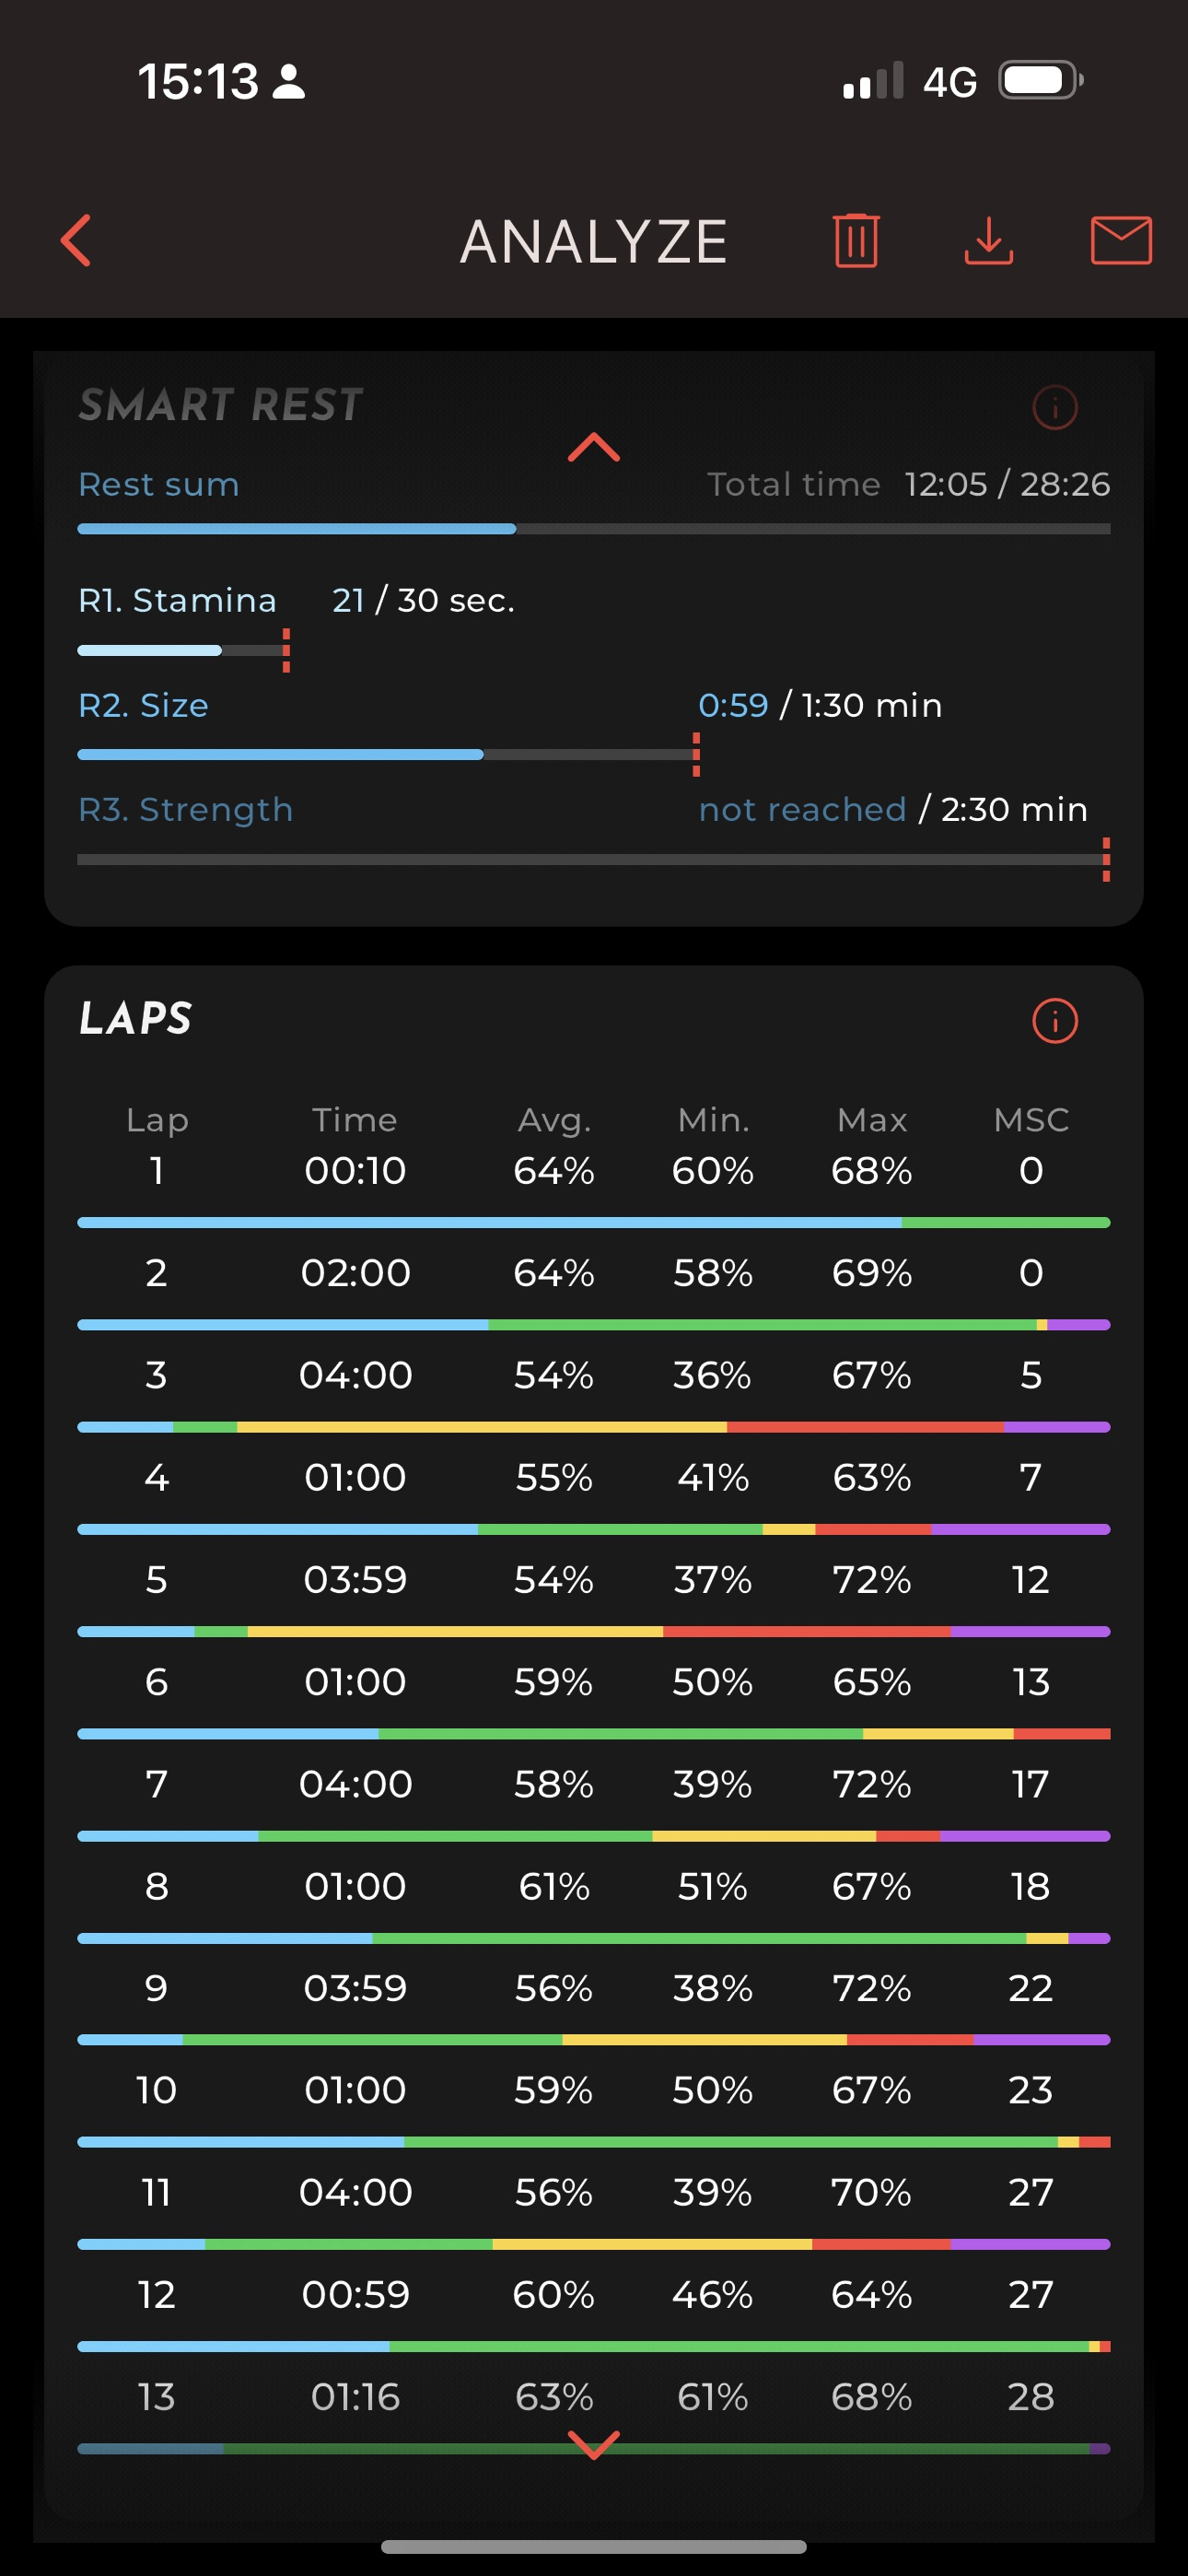1188x2576 pixels.
Task: Tap the lap 5 zone color bar
Action: click(594, 1632)
